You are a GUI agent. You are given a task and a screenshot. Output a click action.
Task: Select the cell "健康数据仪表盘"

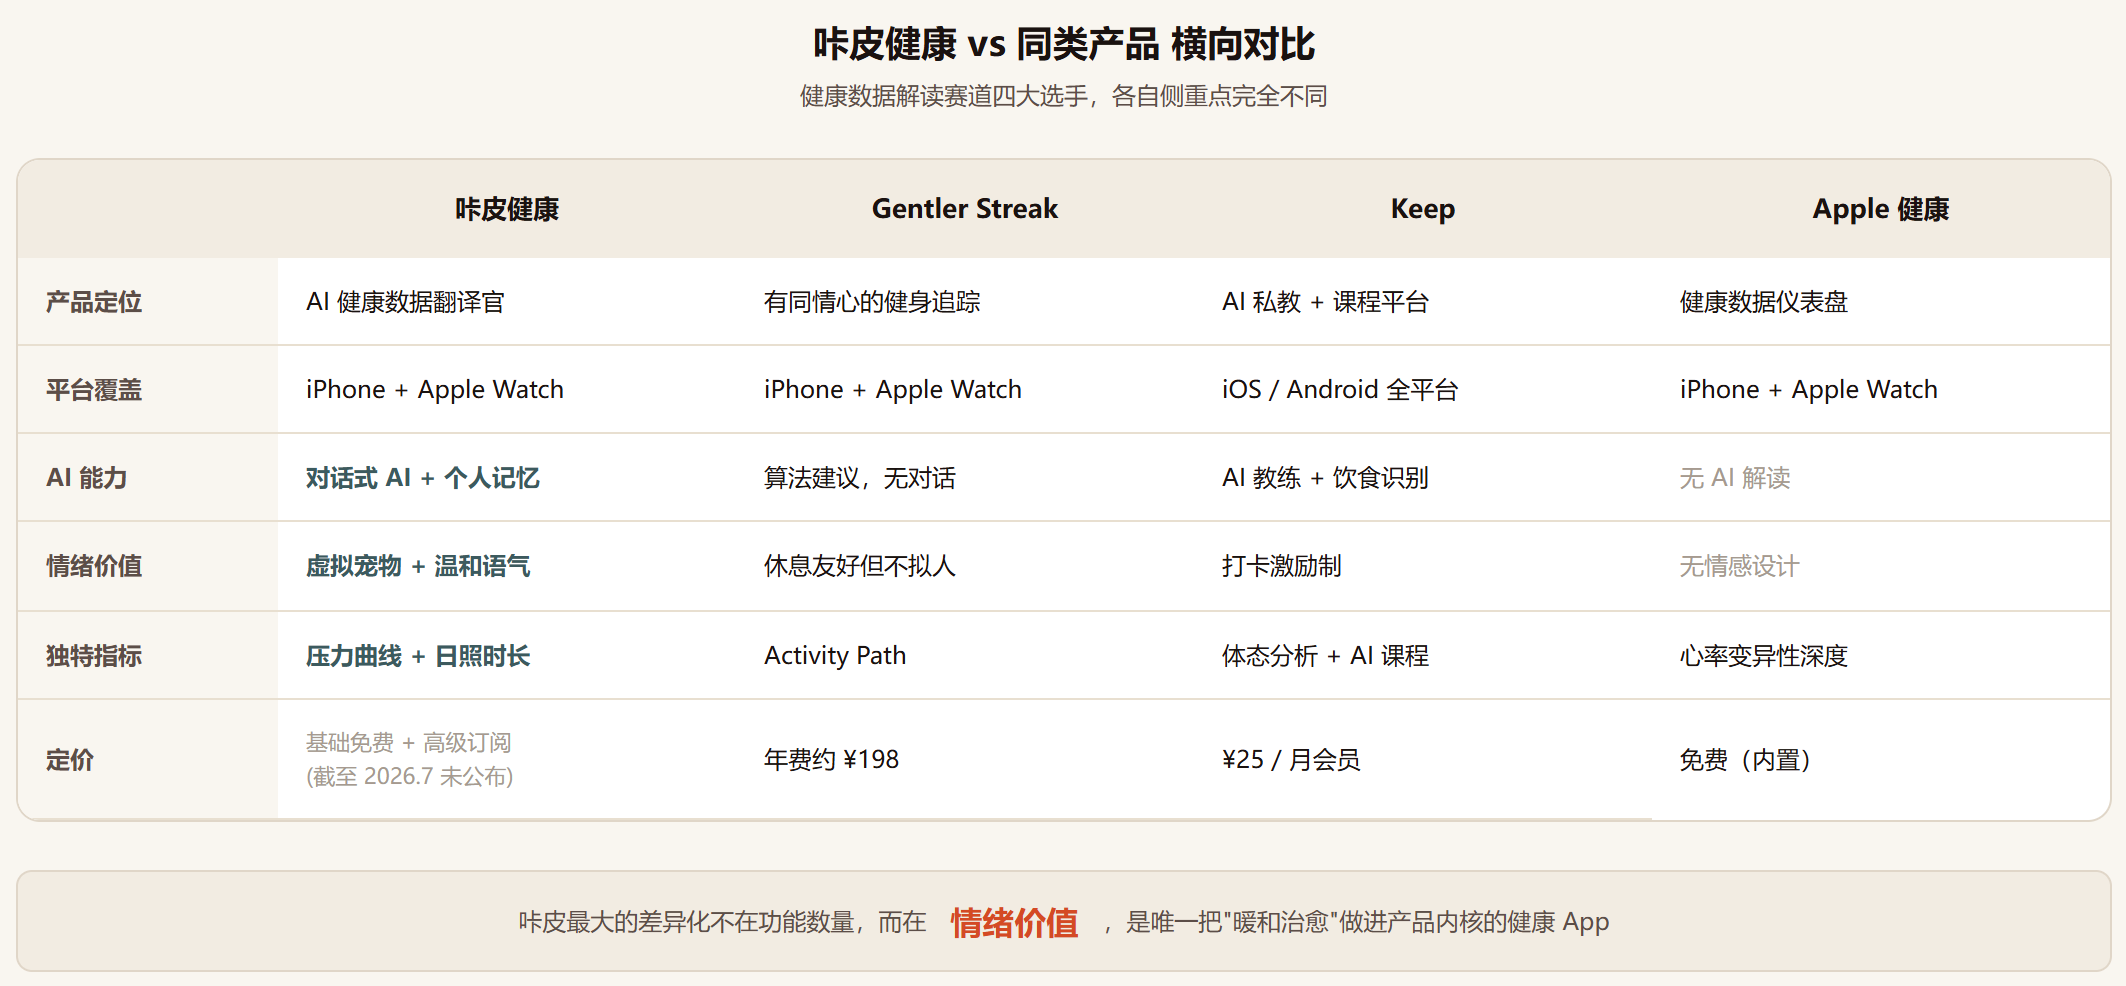(1764, 302)
